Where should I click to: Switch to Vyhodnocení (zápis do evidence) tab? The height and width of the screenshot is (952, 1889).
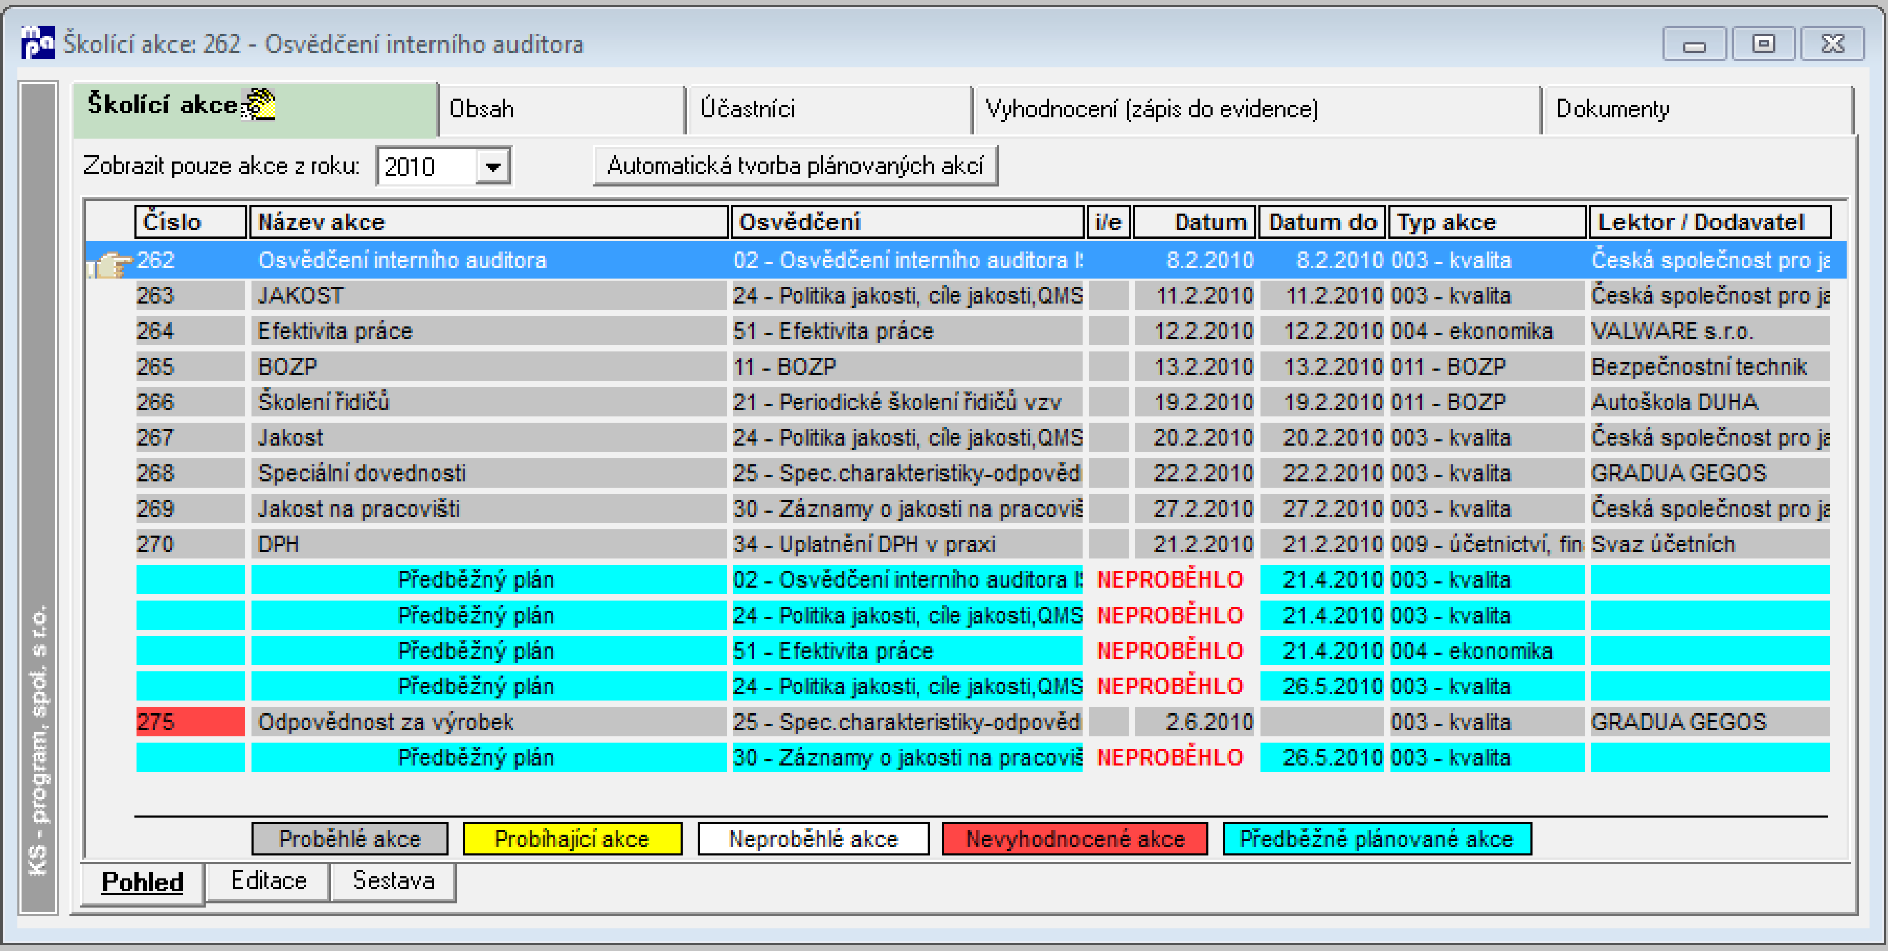pos(1257,109)
